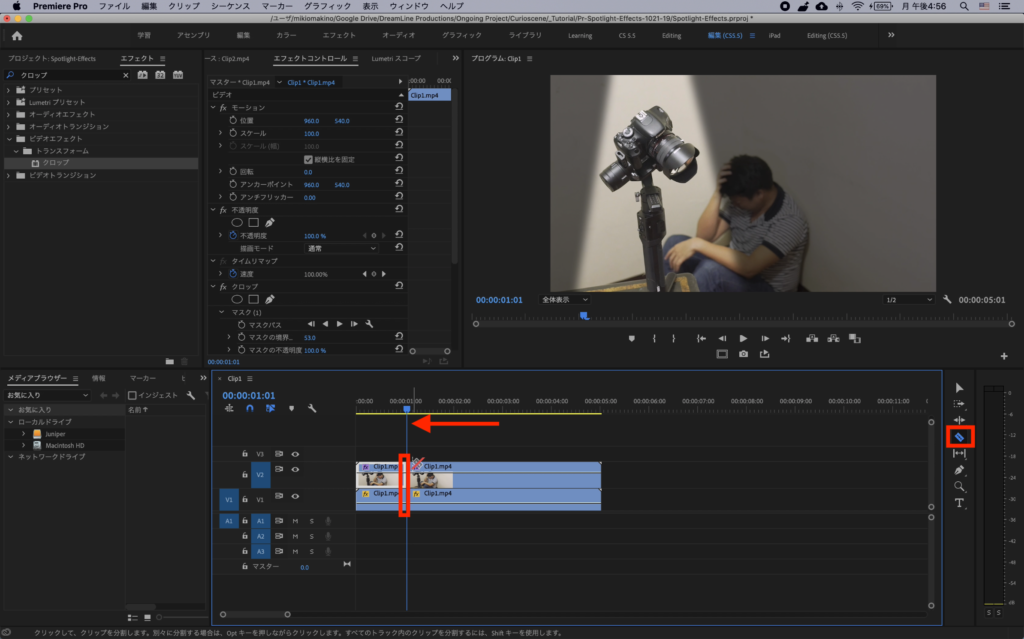Hide track V2 with the eye icon
1024x639 pixels.
tap(295, 469)
